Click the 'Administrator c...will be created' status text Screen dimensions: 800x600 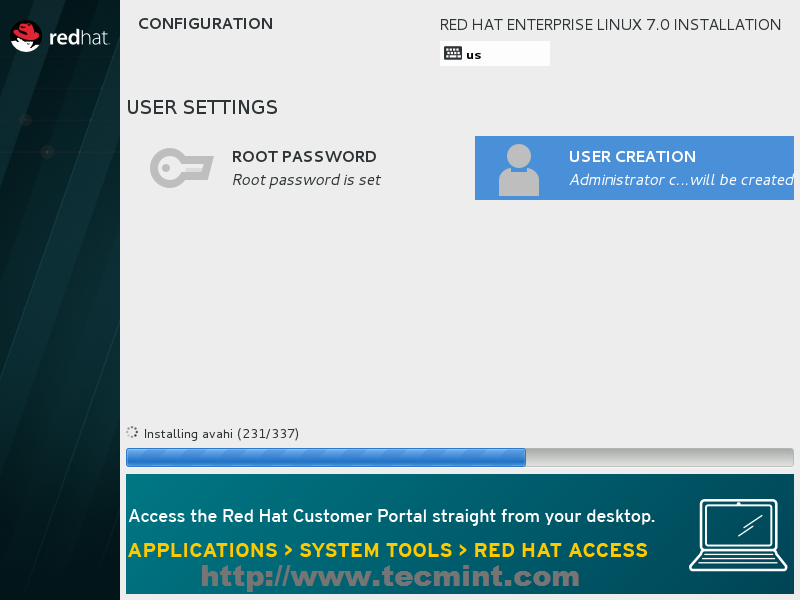coord(681,180)
